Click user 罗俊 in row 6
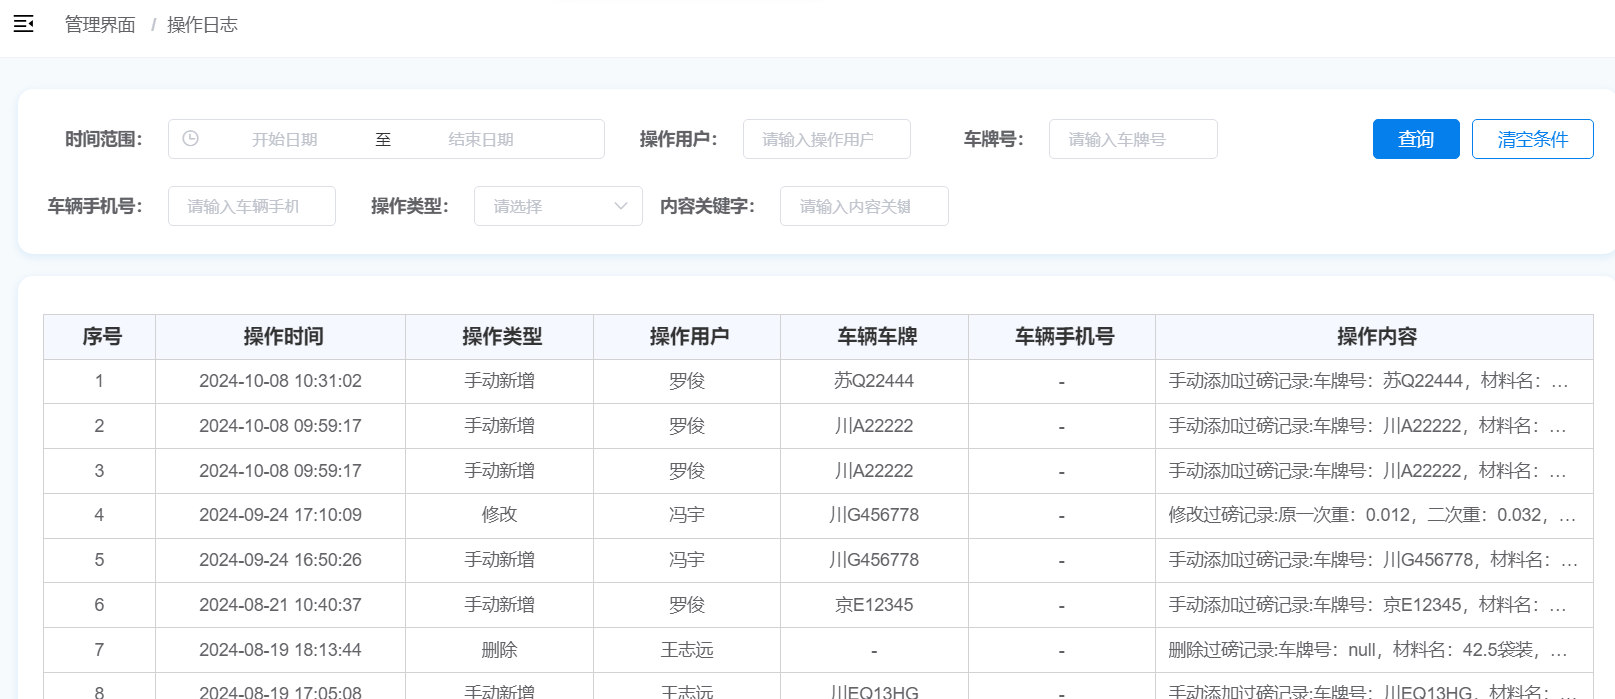 pyautogui.click(x=687, y=605)
